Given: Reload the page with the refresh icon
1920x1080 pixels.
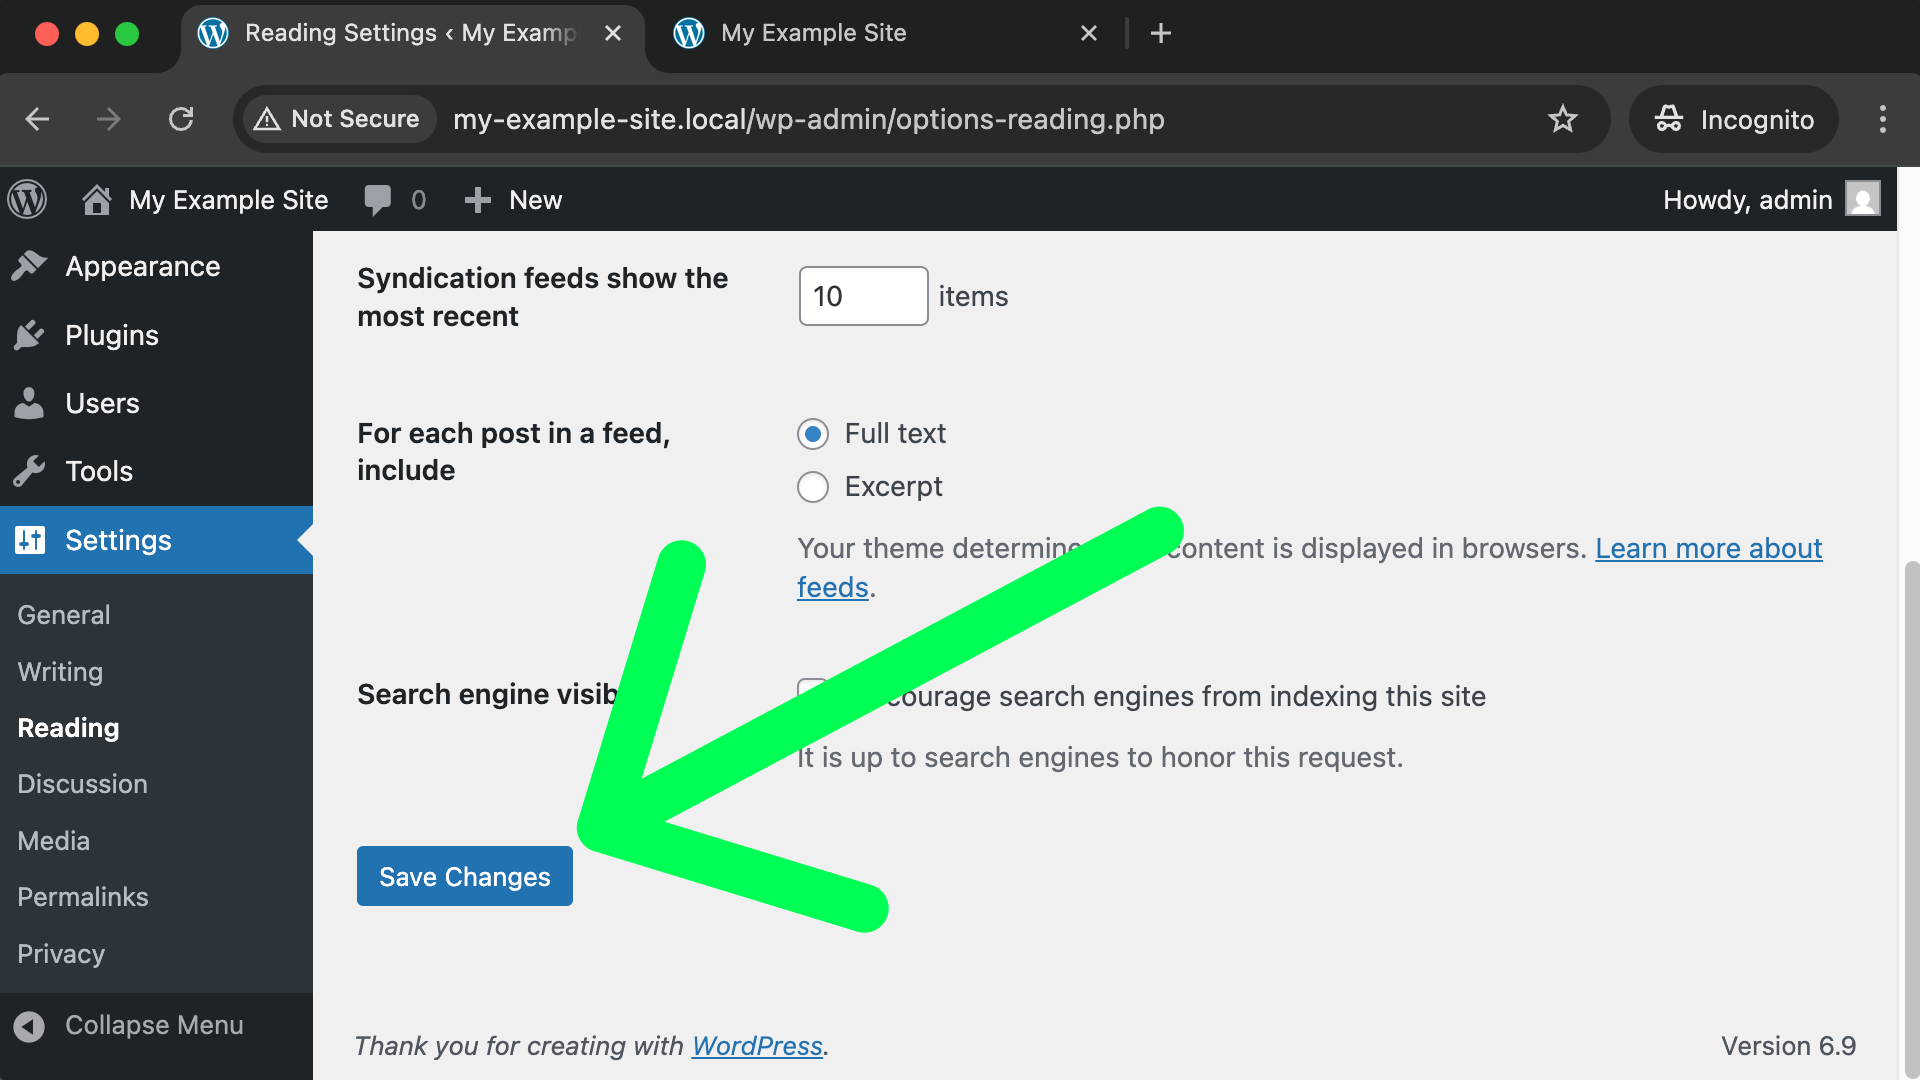Looking at the screenshot, I should click(181, 119).
